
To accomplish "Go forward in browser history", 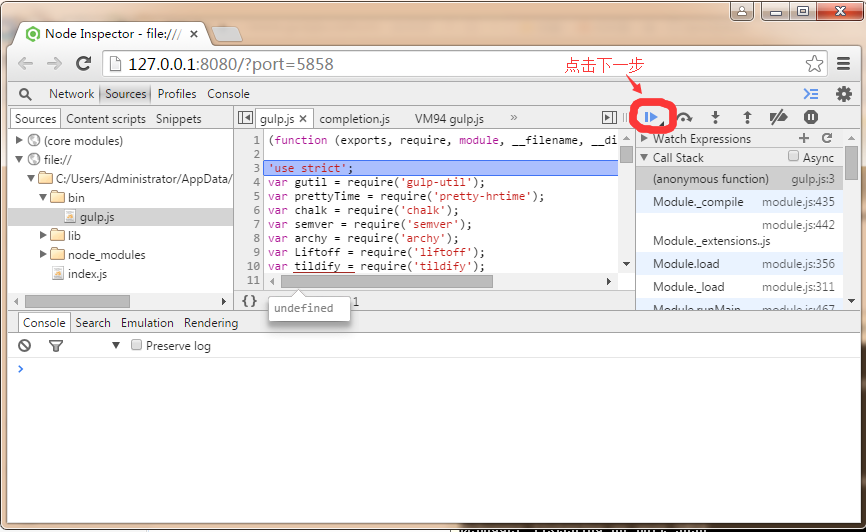I will (x=54, y=64).
